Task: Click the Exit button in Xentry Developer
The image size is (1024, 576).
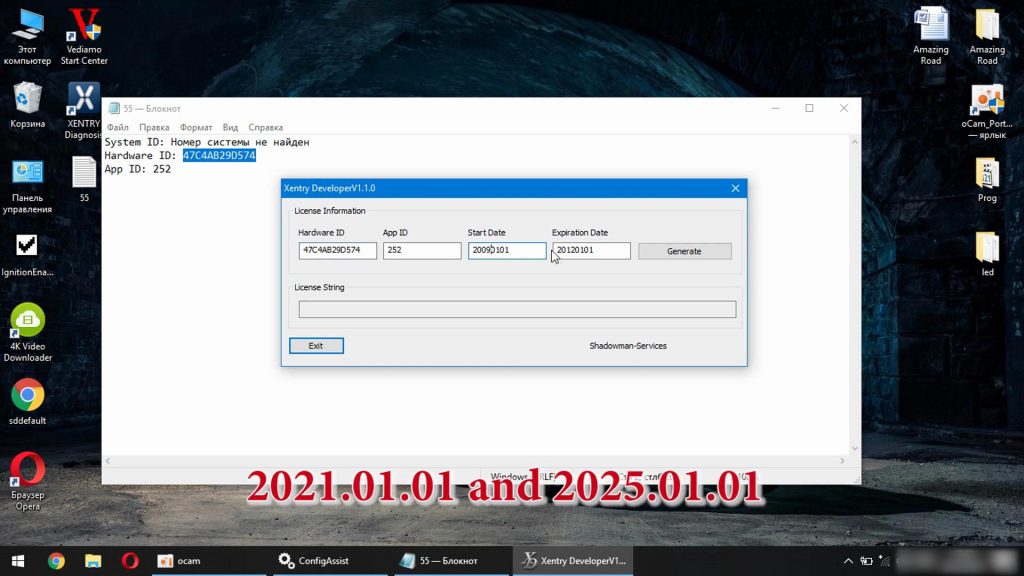Action: (x=316, y=345)
